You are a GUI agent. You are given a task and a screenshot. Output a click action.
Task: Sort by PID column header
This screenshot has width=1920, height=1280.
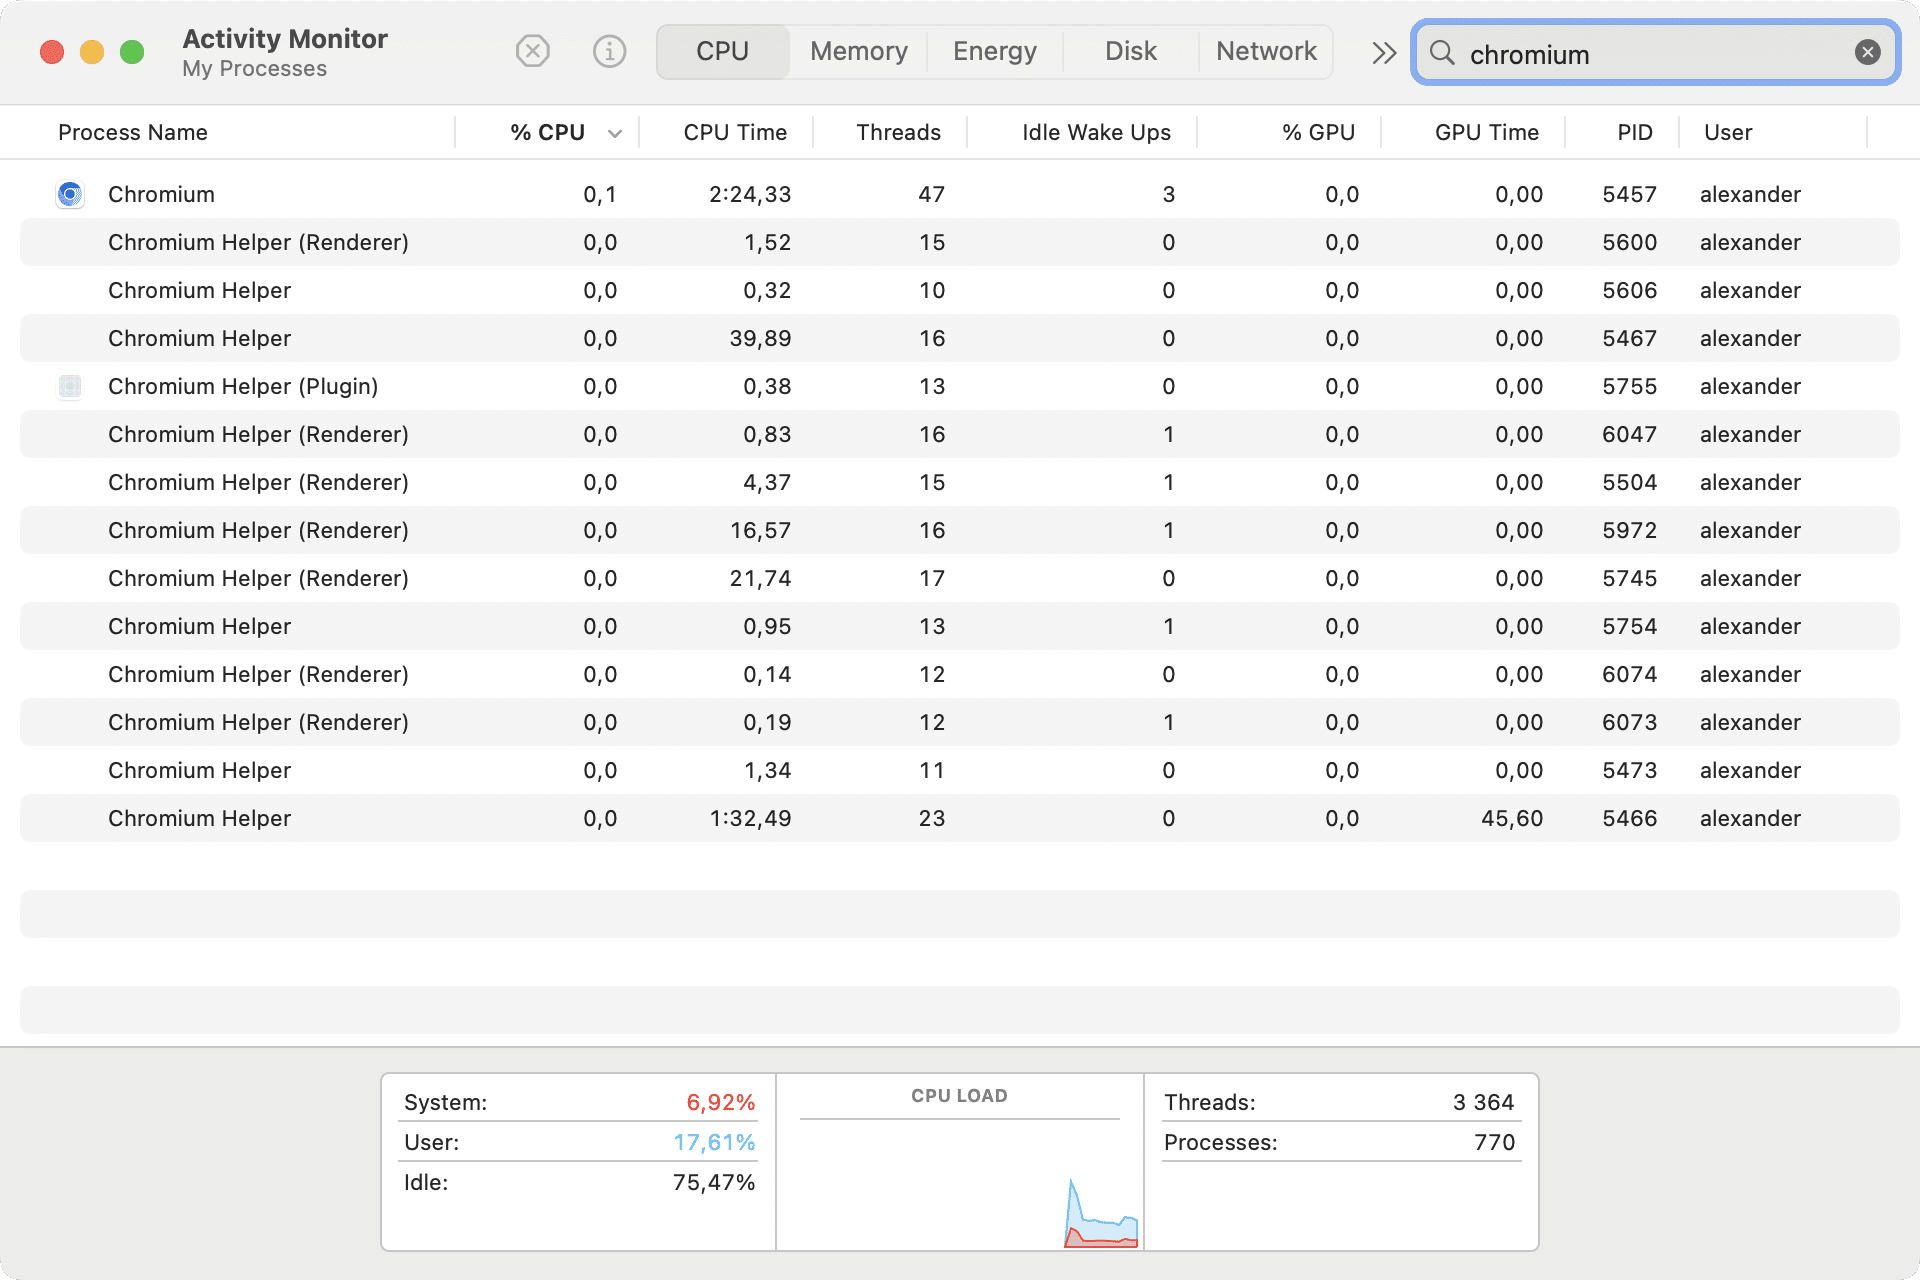[x=1635, y=132]
